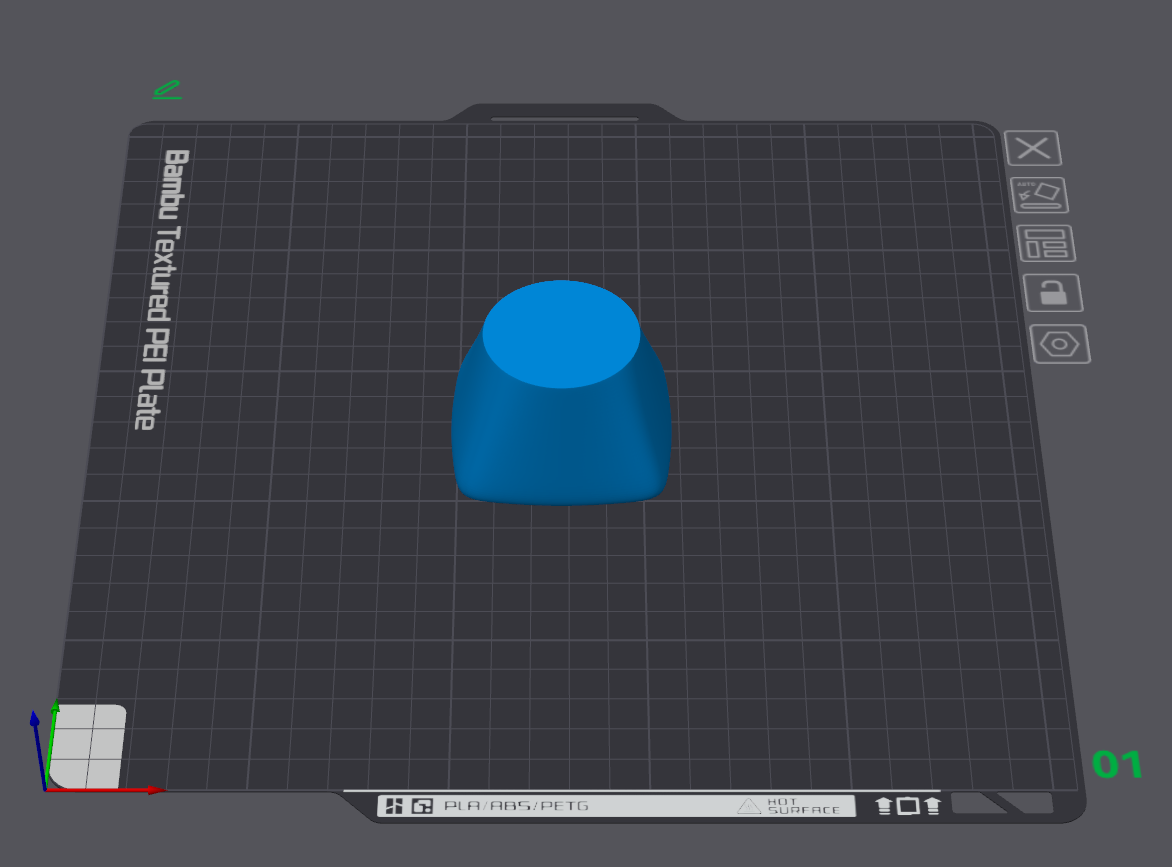Remove all objects with the plate X icon
Viewport: 1172px width, 867px height.
[x=1033, y=148]
